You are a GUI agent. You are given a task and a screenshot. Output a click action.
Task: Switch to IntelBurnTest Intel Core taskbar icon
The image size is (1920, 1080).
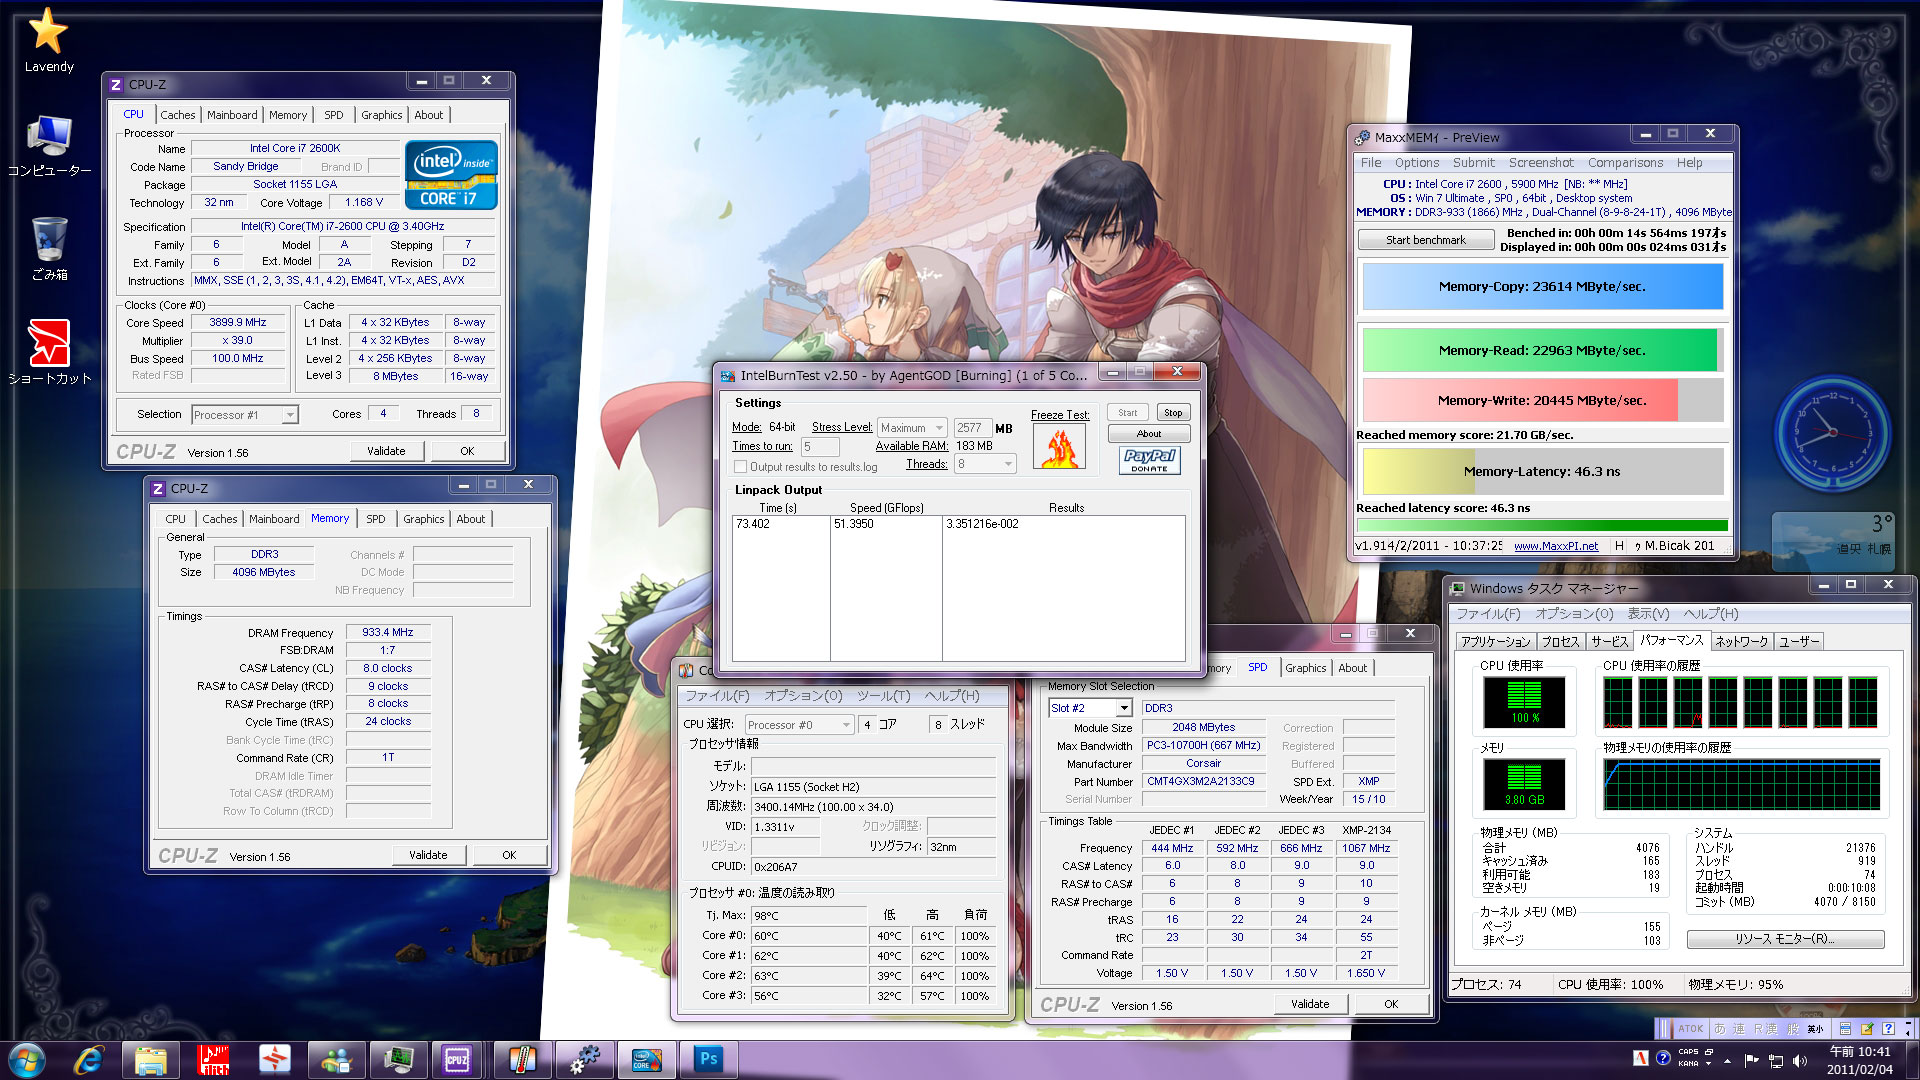[647, 1059]
